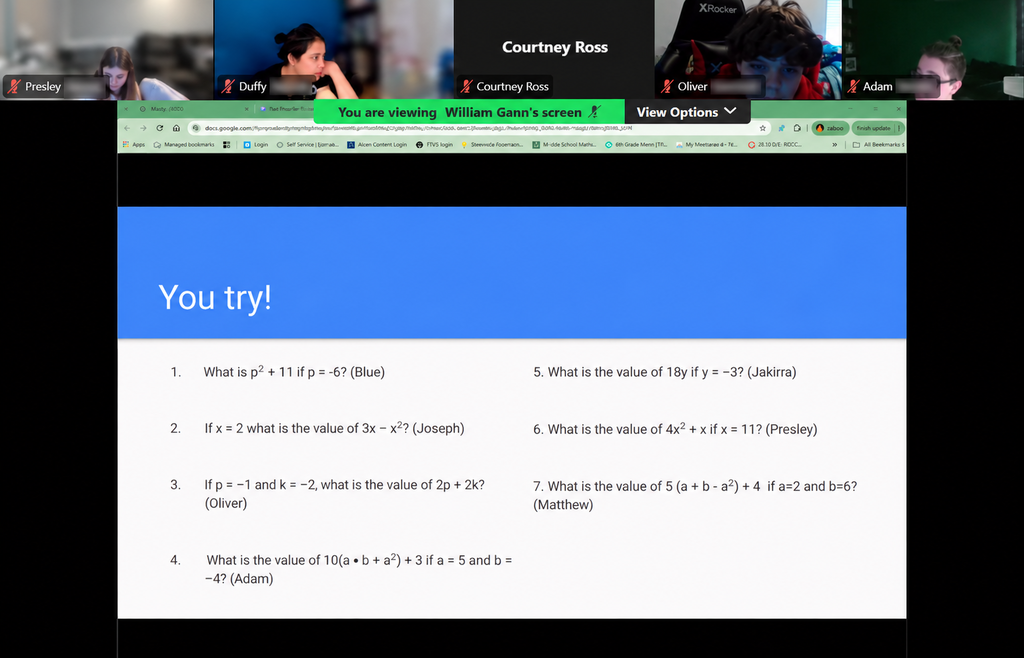1024x658 pixels.
Task: Click Presley's muted microphone icon
Action: click(14, 86)
